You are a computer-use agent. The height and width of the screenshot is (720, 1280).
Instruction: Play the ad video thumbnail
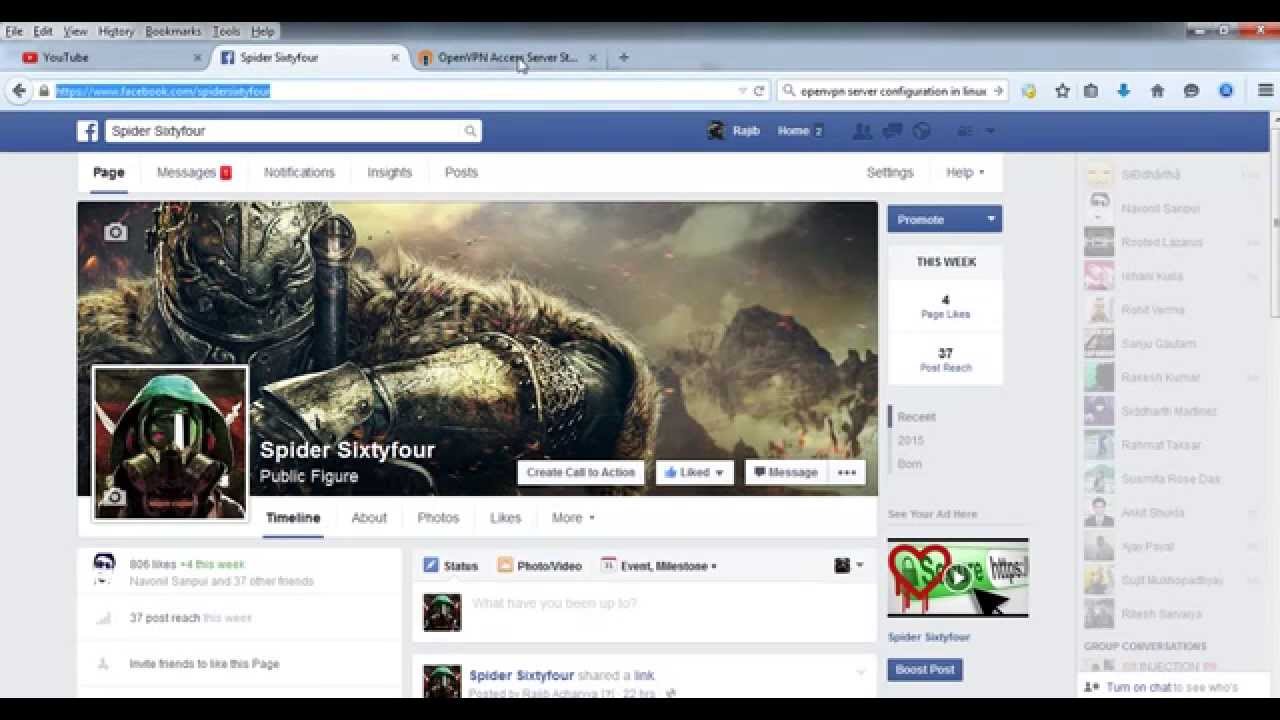click(958, 578)
